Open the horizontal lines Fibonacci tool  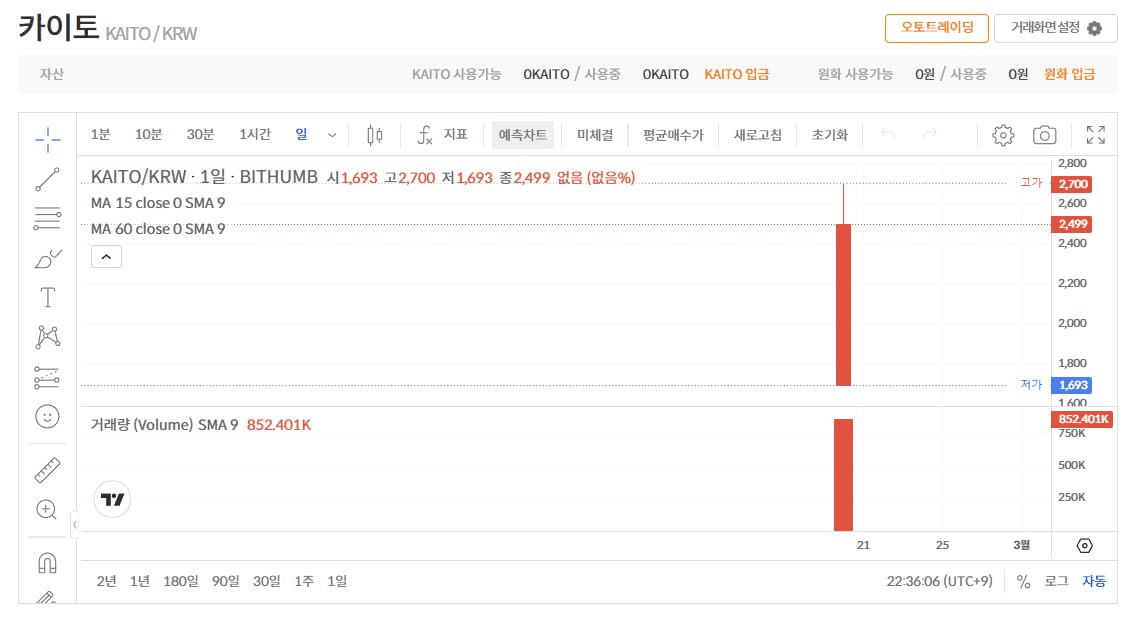(48, 218)
